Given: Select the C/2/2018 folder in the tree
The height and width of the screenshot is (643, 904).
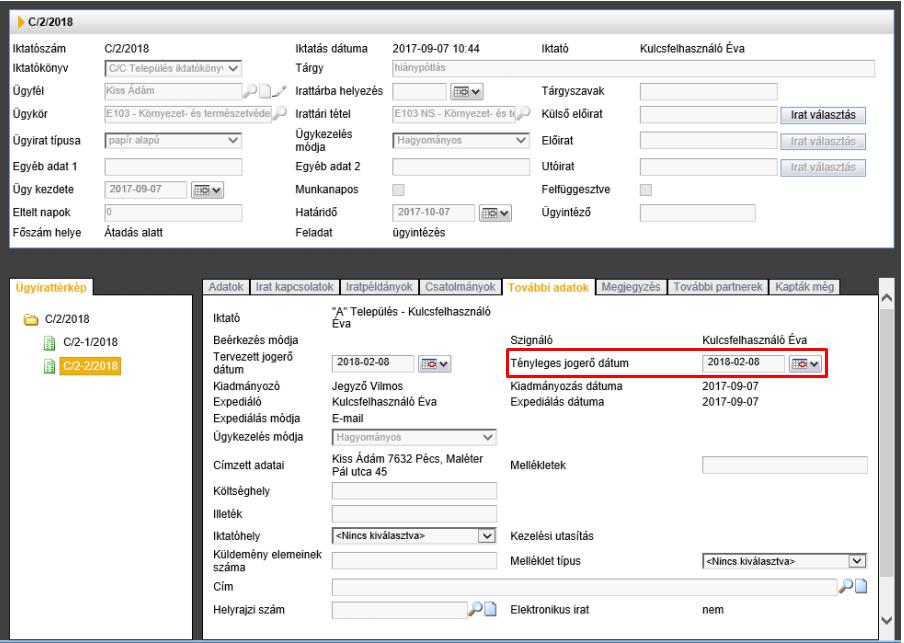Looking at the screenshot, I should pyautogui.click(x=56, y=319).
